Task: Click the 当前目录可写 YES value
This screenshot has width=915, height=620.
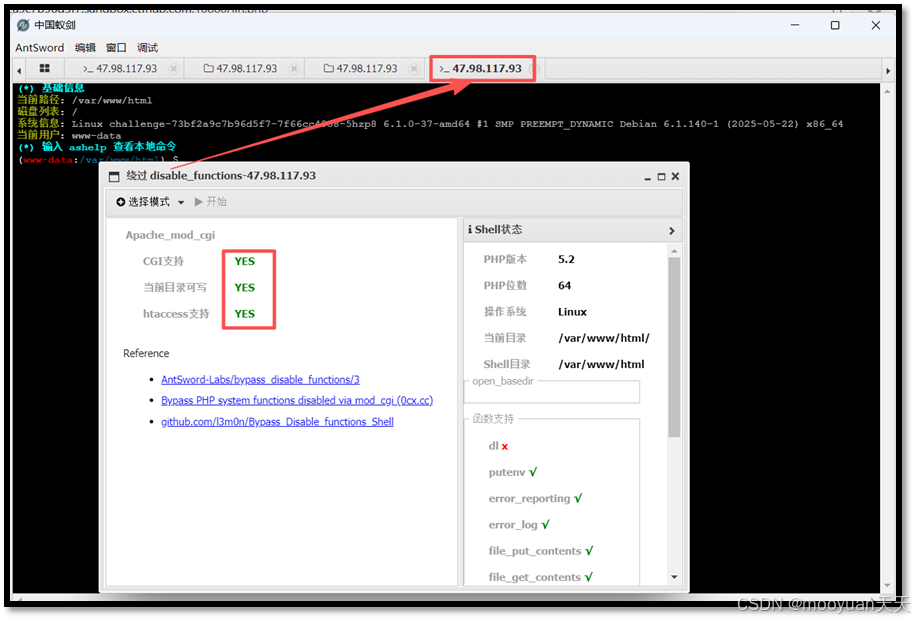Action: 245,288
